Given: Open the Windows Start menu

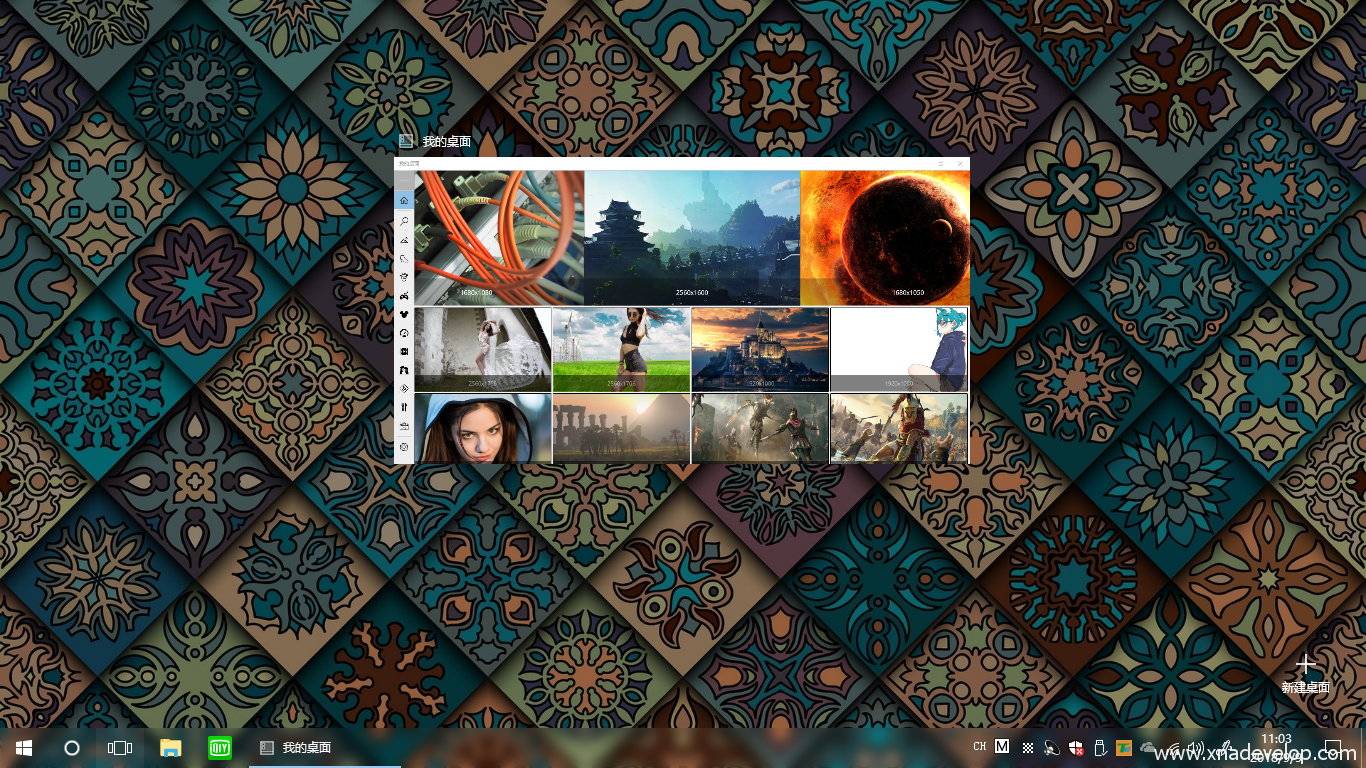Looking at the screenshot, I should click(24, 747).
